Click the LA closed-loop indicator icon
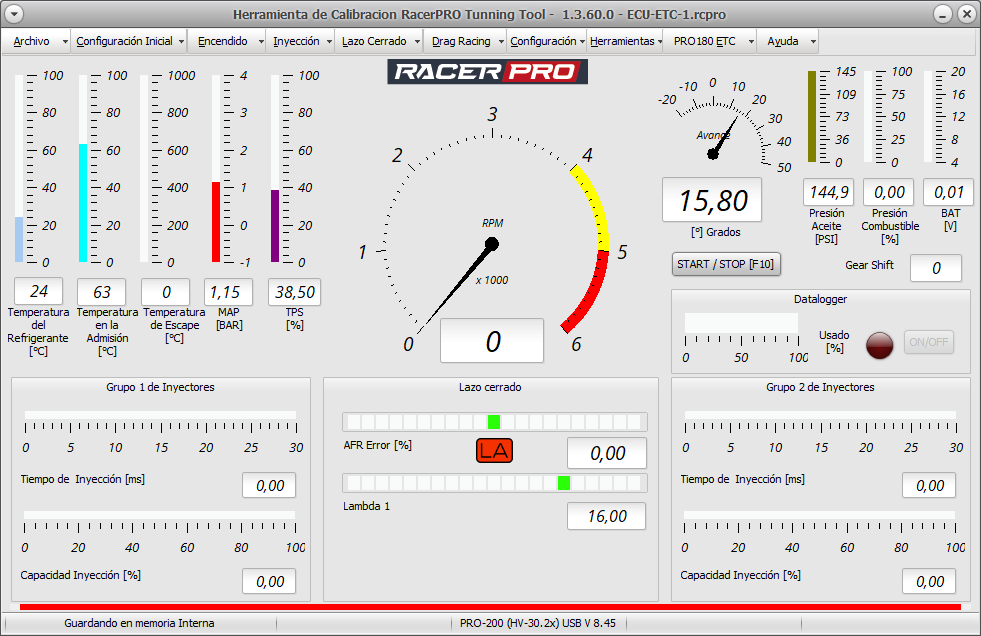 (494, 450)
